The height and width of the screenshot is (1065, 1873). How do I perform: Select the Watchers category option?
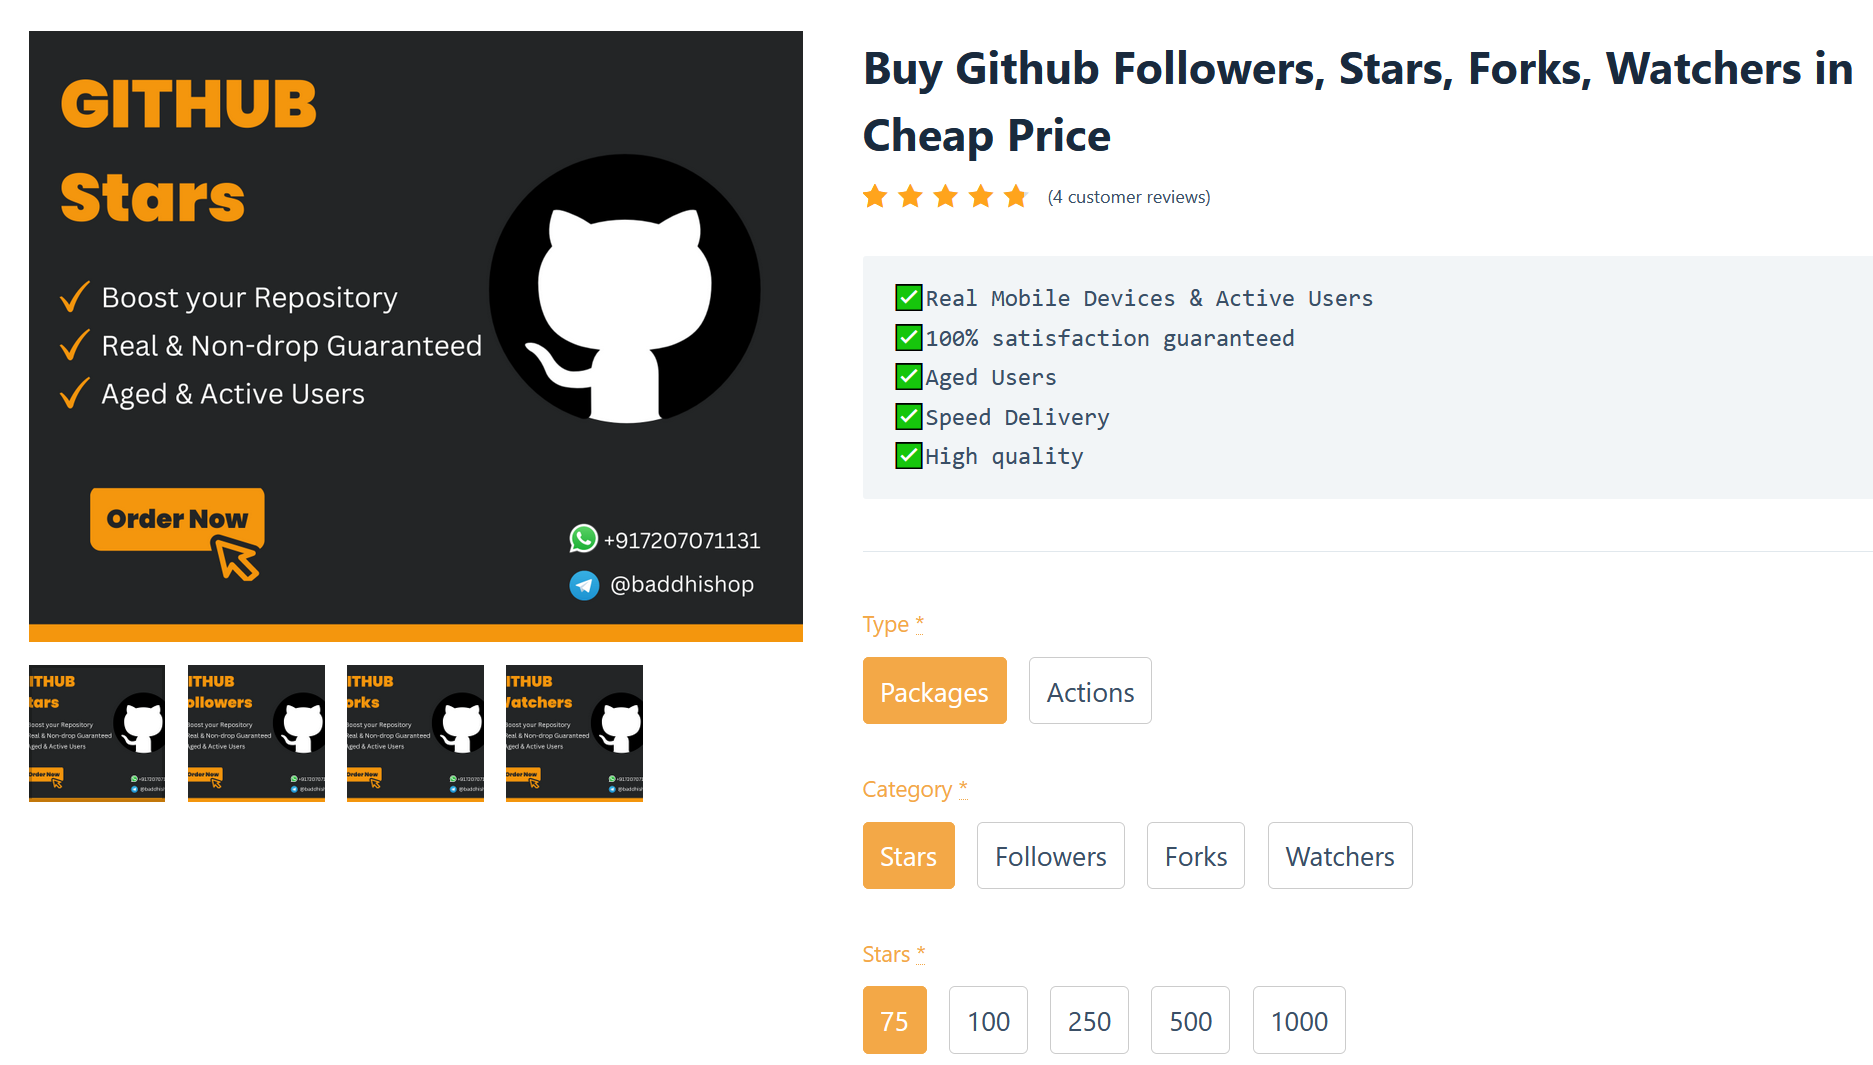click(x=1339, y=856)
